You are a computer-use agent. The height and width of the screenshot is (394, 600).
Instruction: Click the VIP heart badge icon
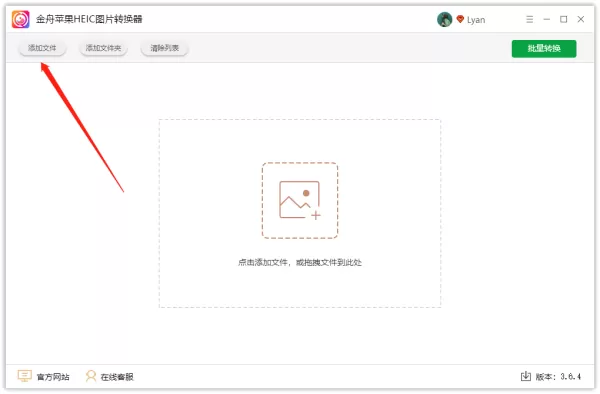[x=460, y=19]
